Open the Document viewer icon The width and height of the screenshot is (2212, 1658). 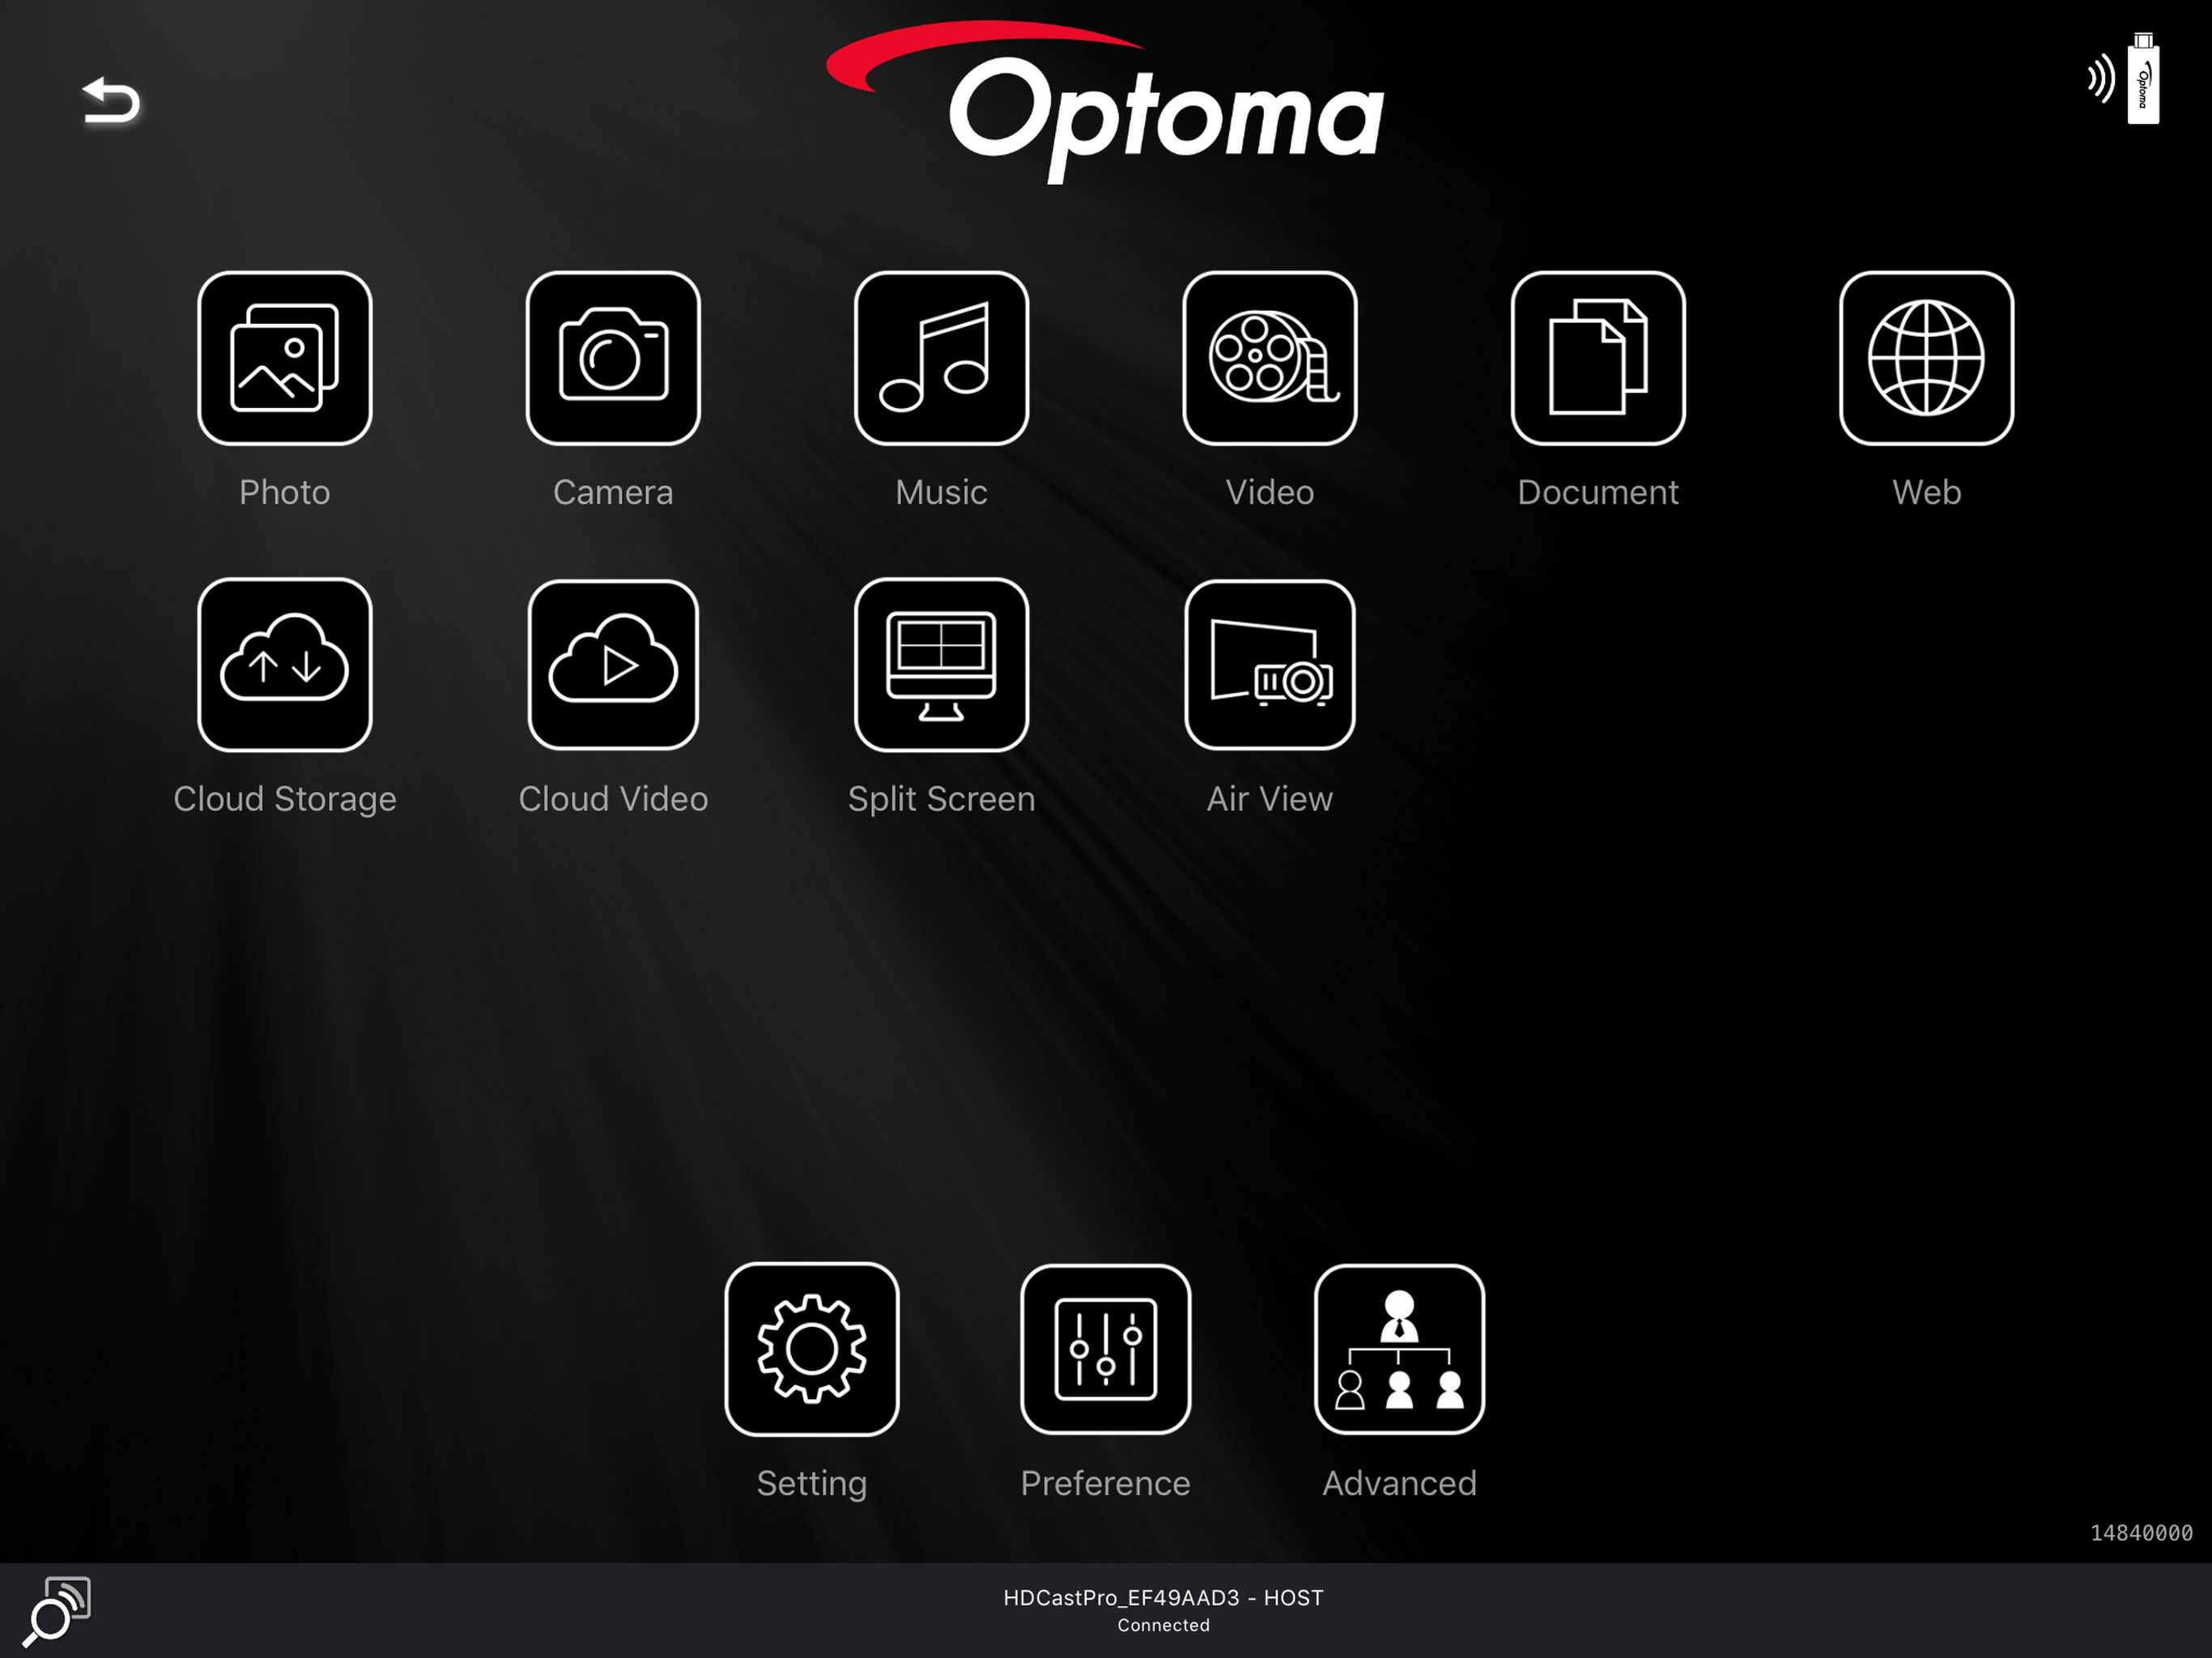pyautogui.click(x=1598, y=358)
